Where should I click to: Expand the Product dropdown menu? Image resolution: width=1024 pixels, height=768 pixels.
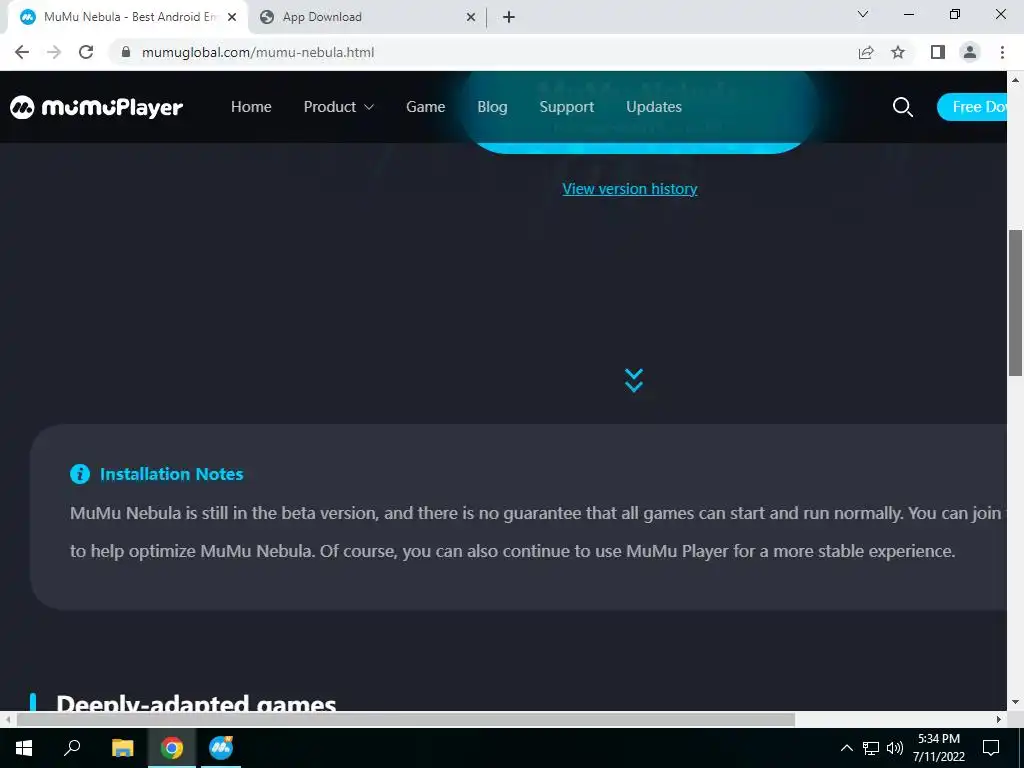coord(338,107)
